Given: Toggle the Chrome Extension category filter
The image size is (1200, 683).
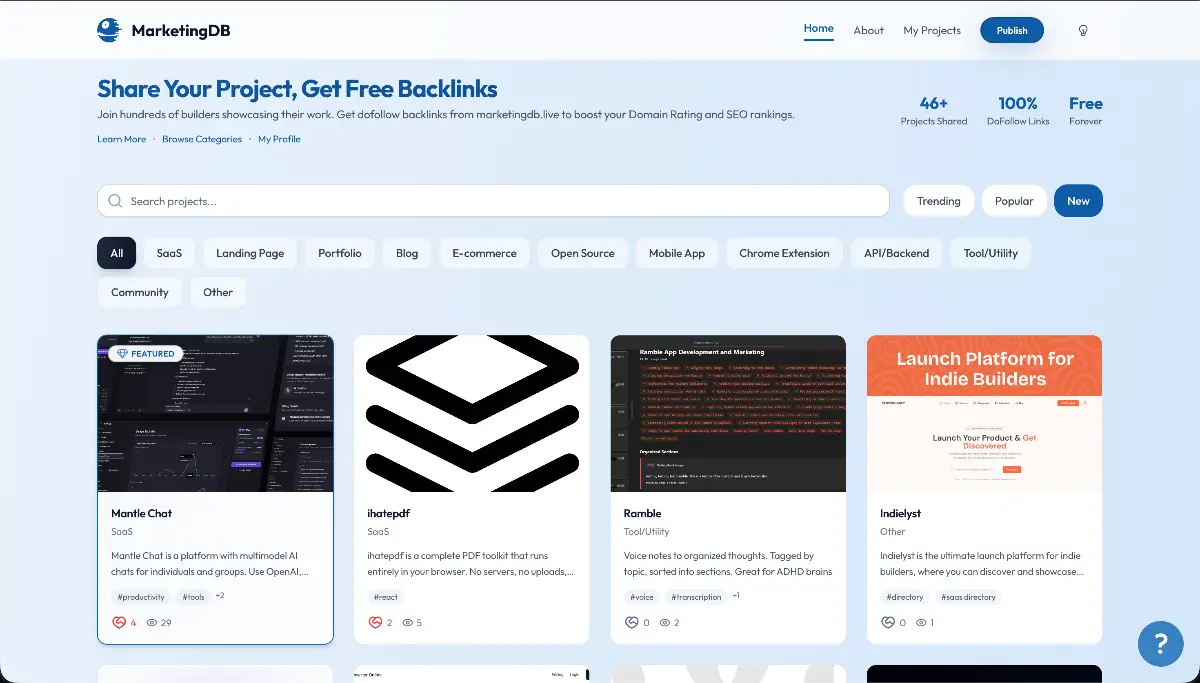Looking at the screenshot, I should (x=784, y=253).
